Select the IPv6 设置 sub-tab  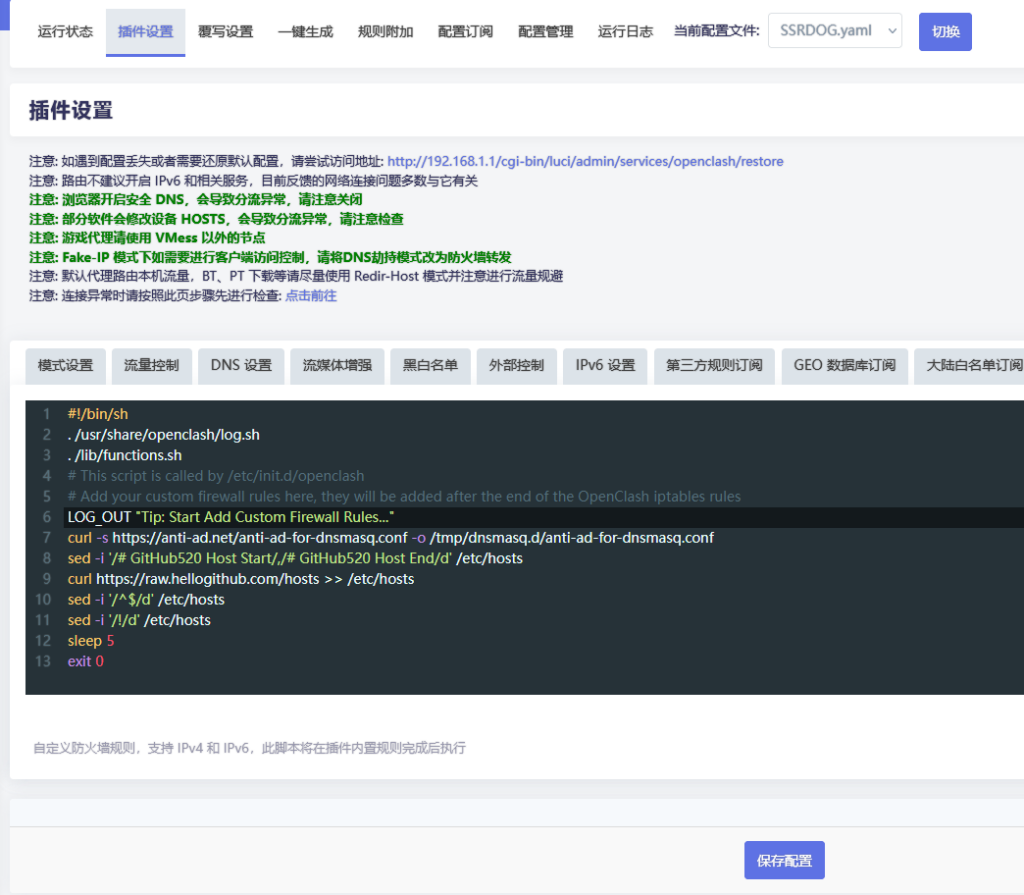605,366
